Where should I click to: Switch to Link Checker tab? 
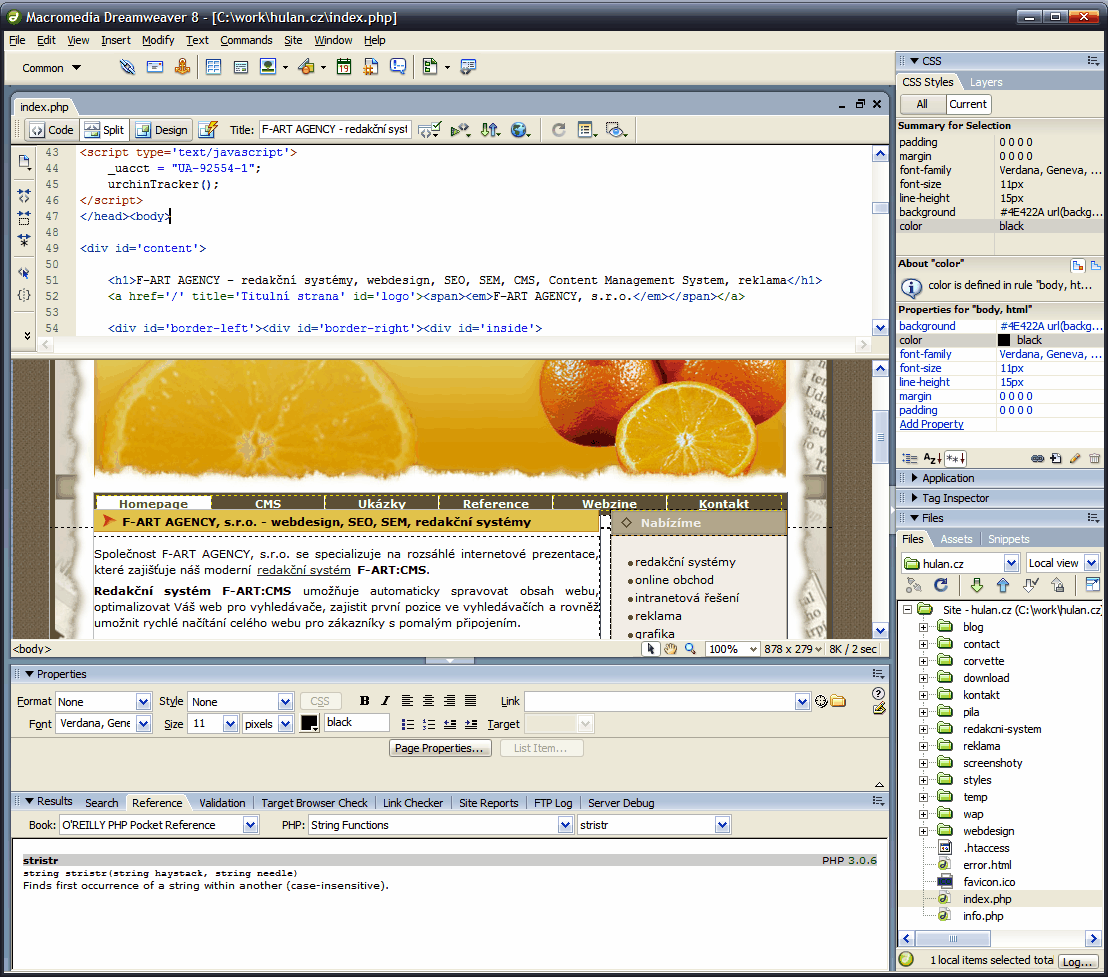click(x=413, y=803)
